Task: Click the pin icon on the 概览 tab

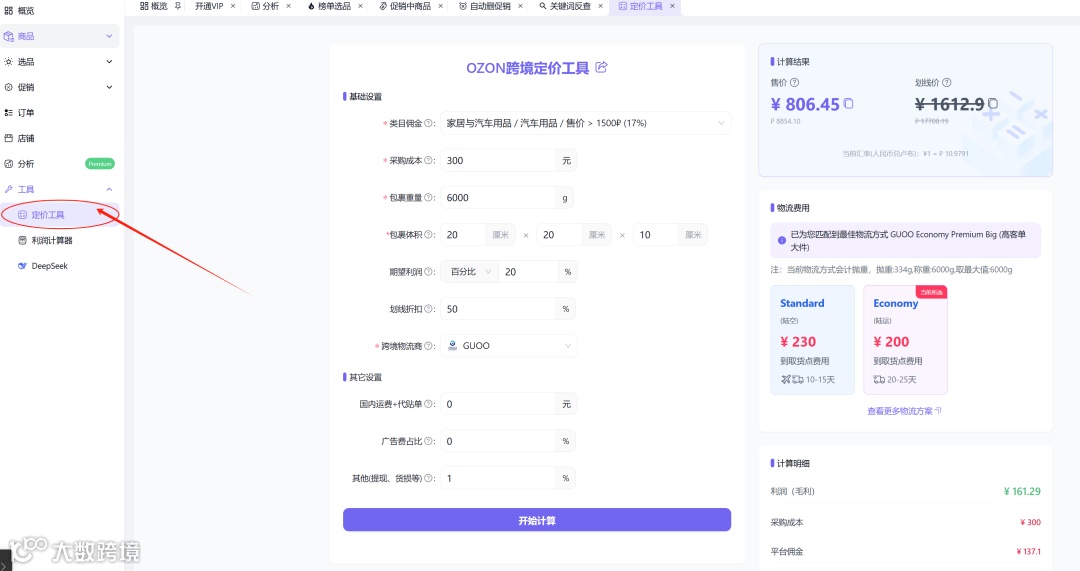Action: coord(178,6)
